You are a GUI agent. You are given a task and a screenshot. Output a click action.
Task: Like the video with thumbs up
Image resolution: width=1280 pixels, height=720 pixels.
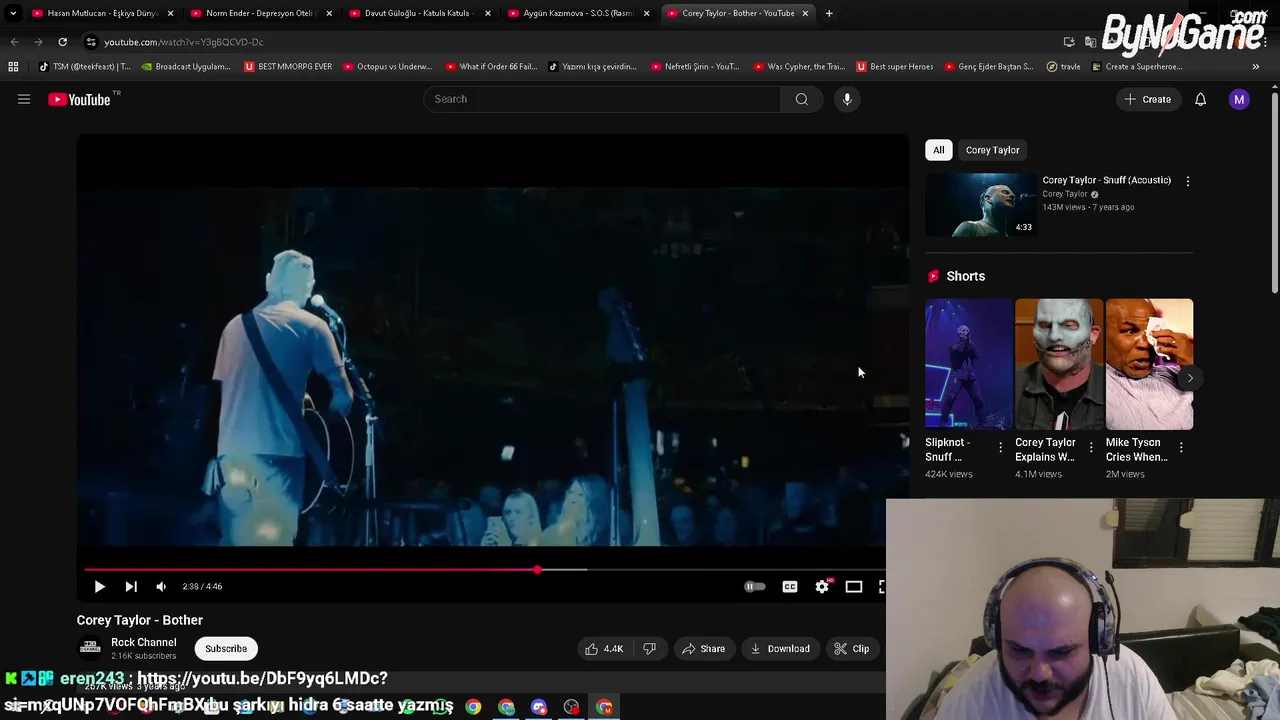604,649
